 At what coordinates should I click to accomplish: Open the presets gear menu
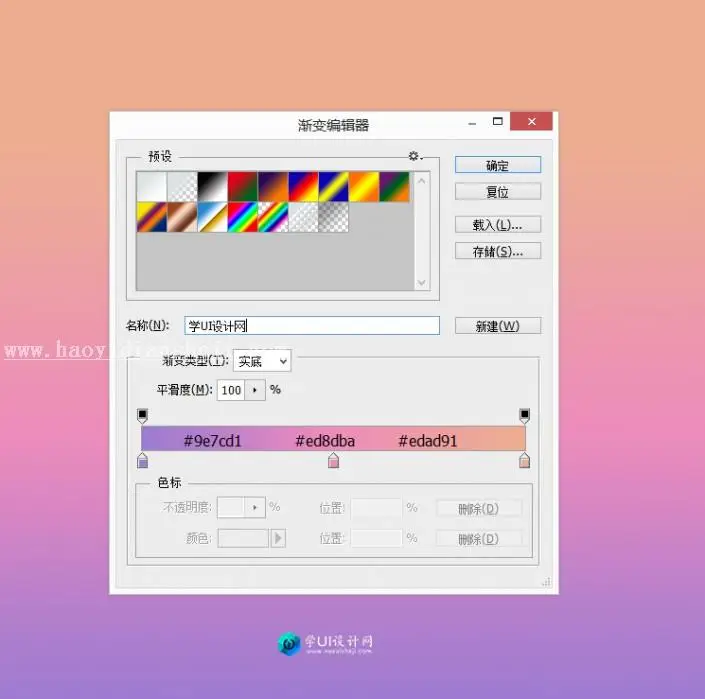415,156
